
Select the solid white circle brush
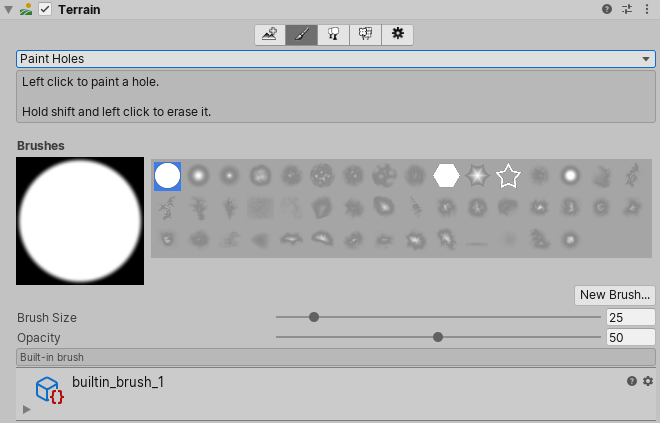pyautogui.click(x=167, y=176)
